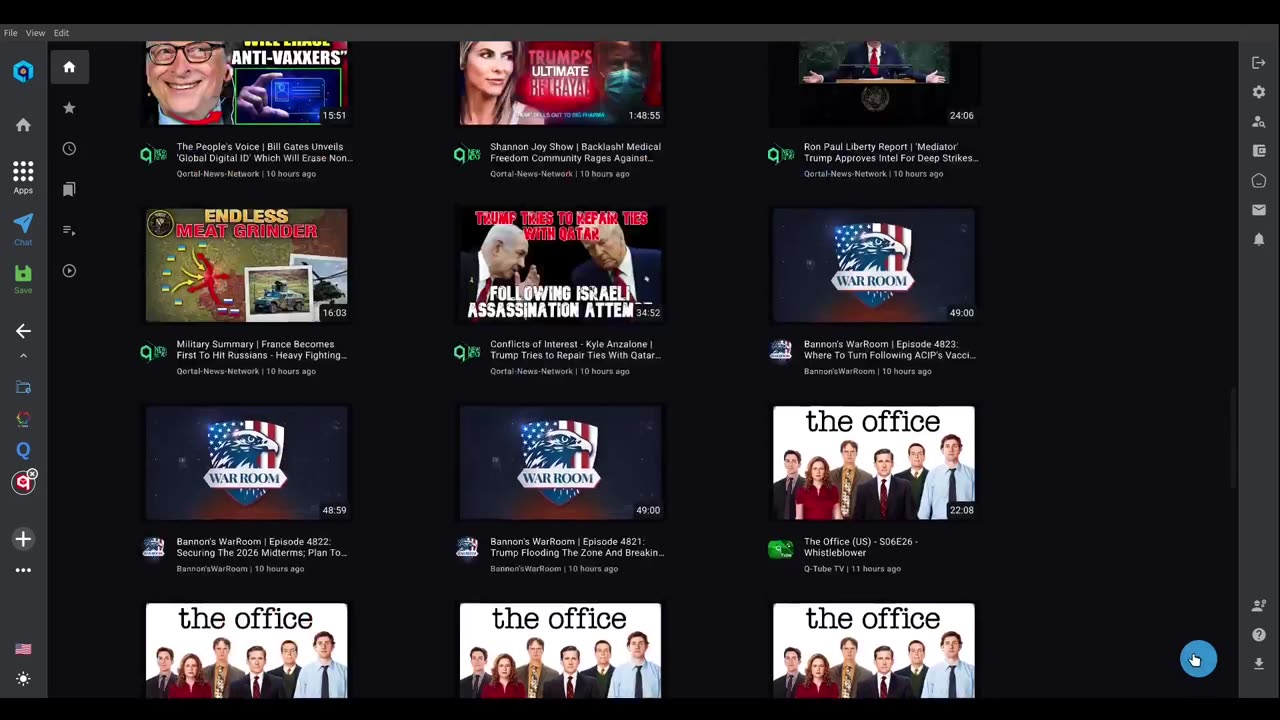Screen dimensions: 1280x720
Task: Open the circled play button nav icon
Action: tap(69, 271)
